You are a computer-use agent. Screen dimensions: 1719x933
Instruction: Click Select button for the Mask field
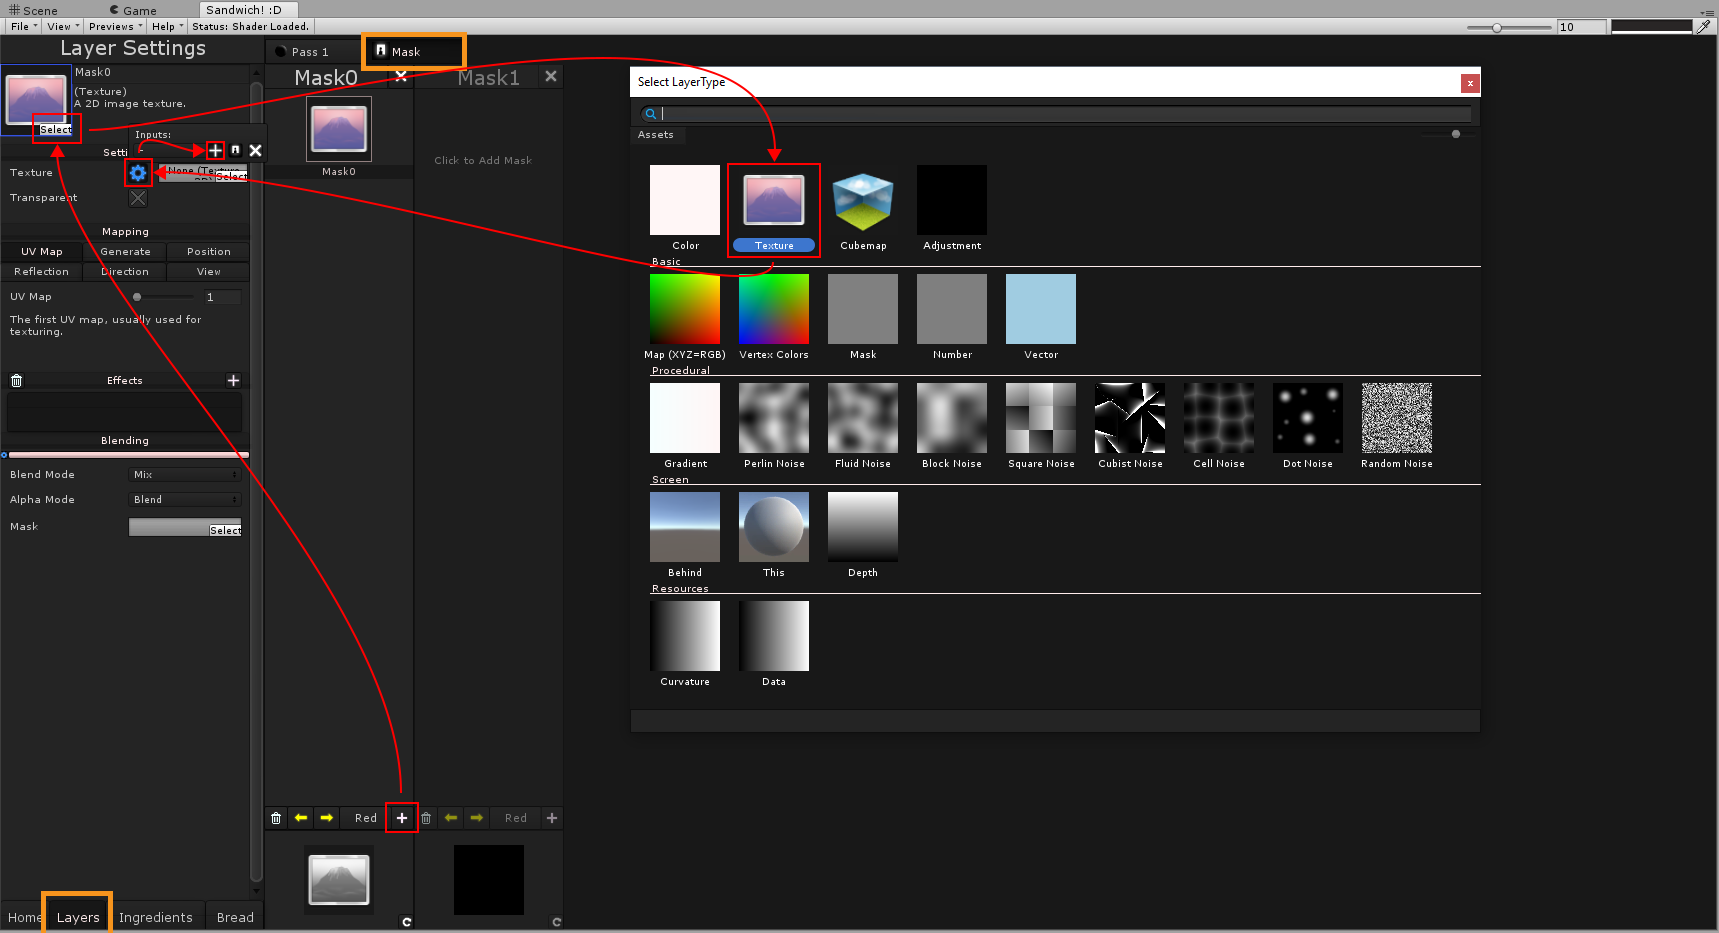pos(225,531)
